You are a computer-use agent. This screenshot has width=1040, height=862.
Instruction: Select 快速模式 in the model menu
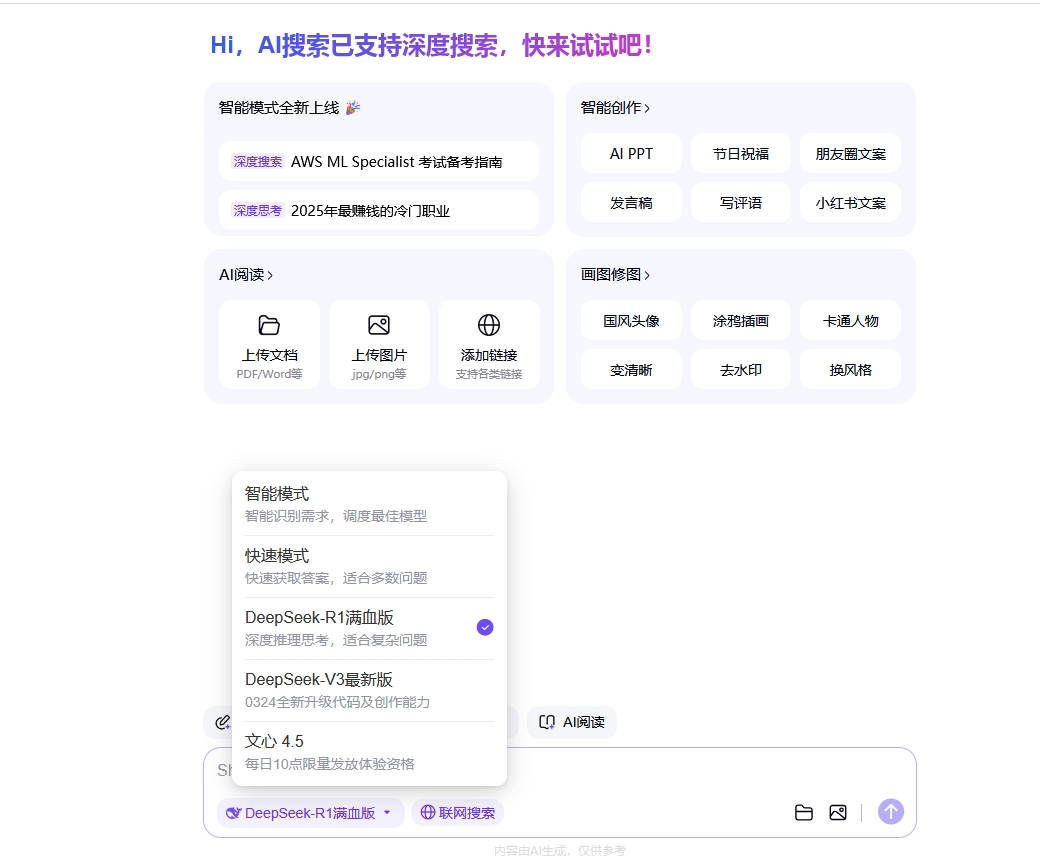(369, 566)
